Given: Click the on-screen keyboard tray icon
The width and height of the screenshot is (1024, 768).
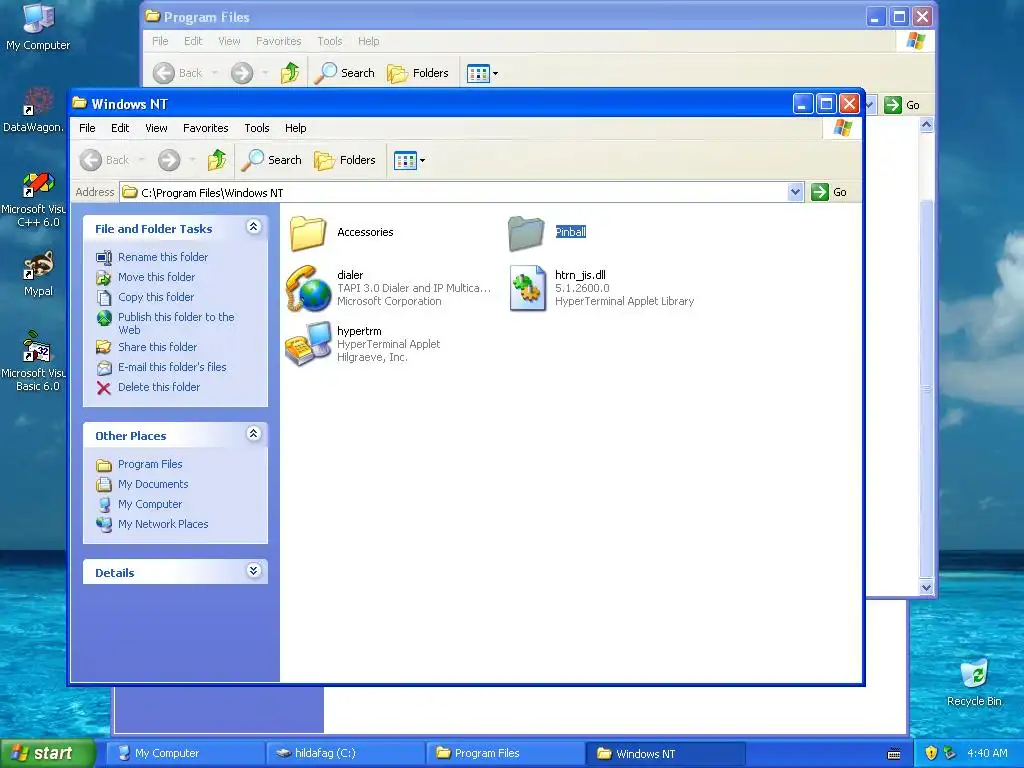Looking at the screenshot, I should [894, 754].
